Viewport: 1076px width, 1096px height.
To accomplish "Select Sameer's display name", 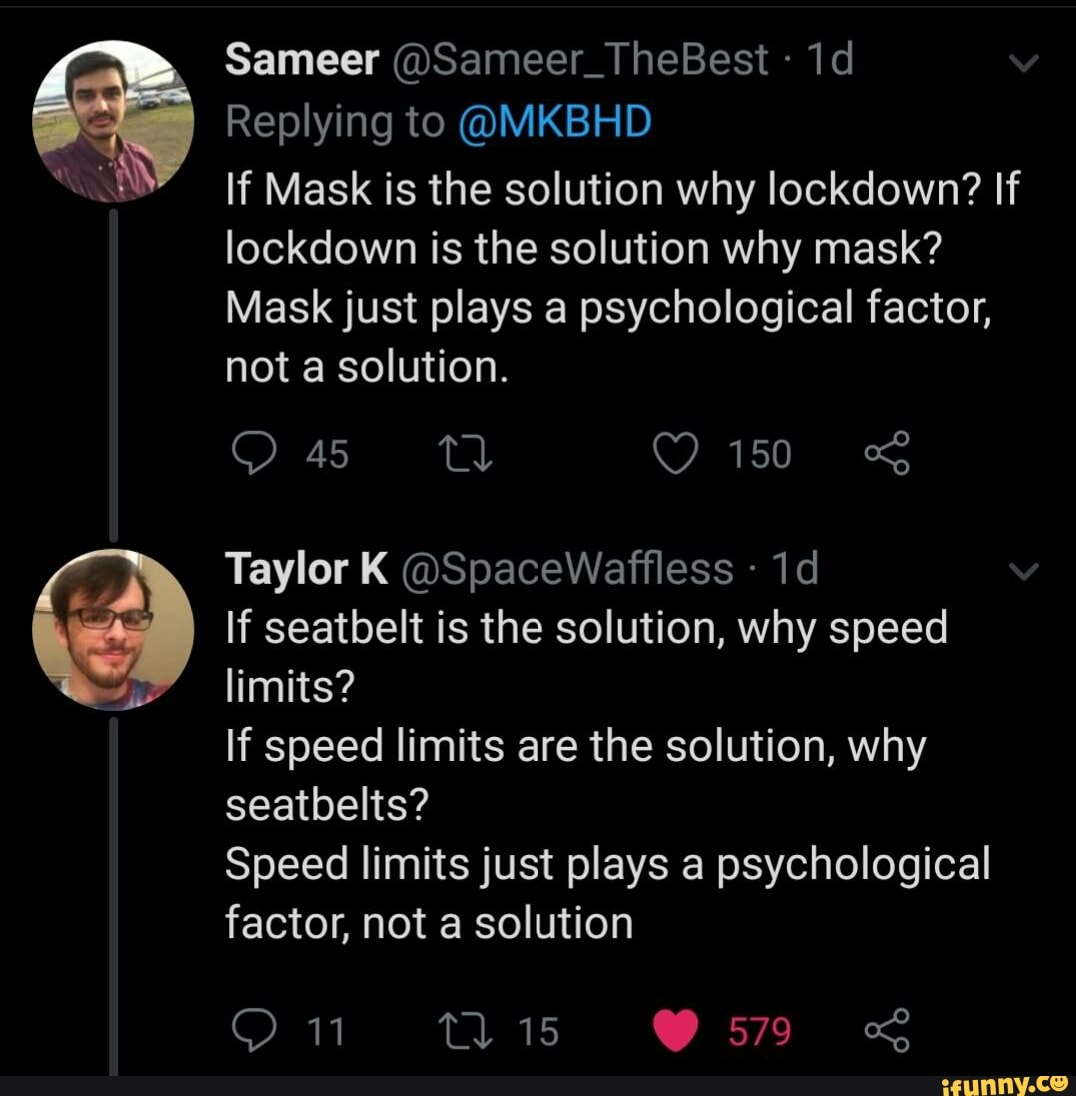I will click(x=299, y=60).
